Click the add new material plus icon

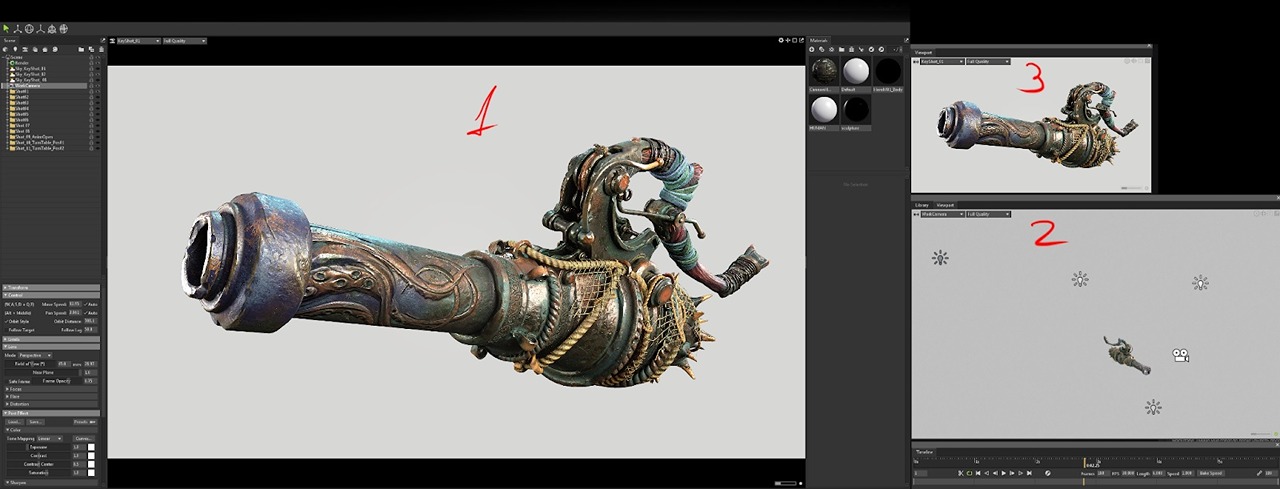tap(811, 49)
